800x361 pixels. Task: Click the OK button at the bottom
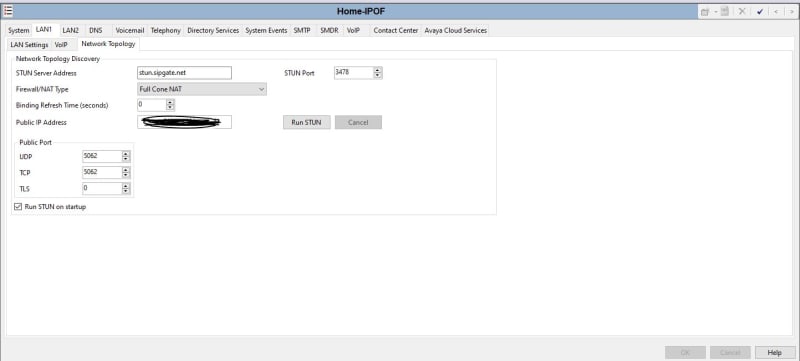pyautogui.click(x=685, y=352)
